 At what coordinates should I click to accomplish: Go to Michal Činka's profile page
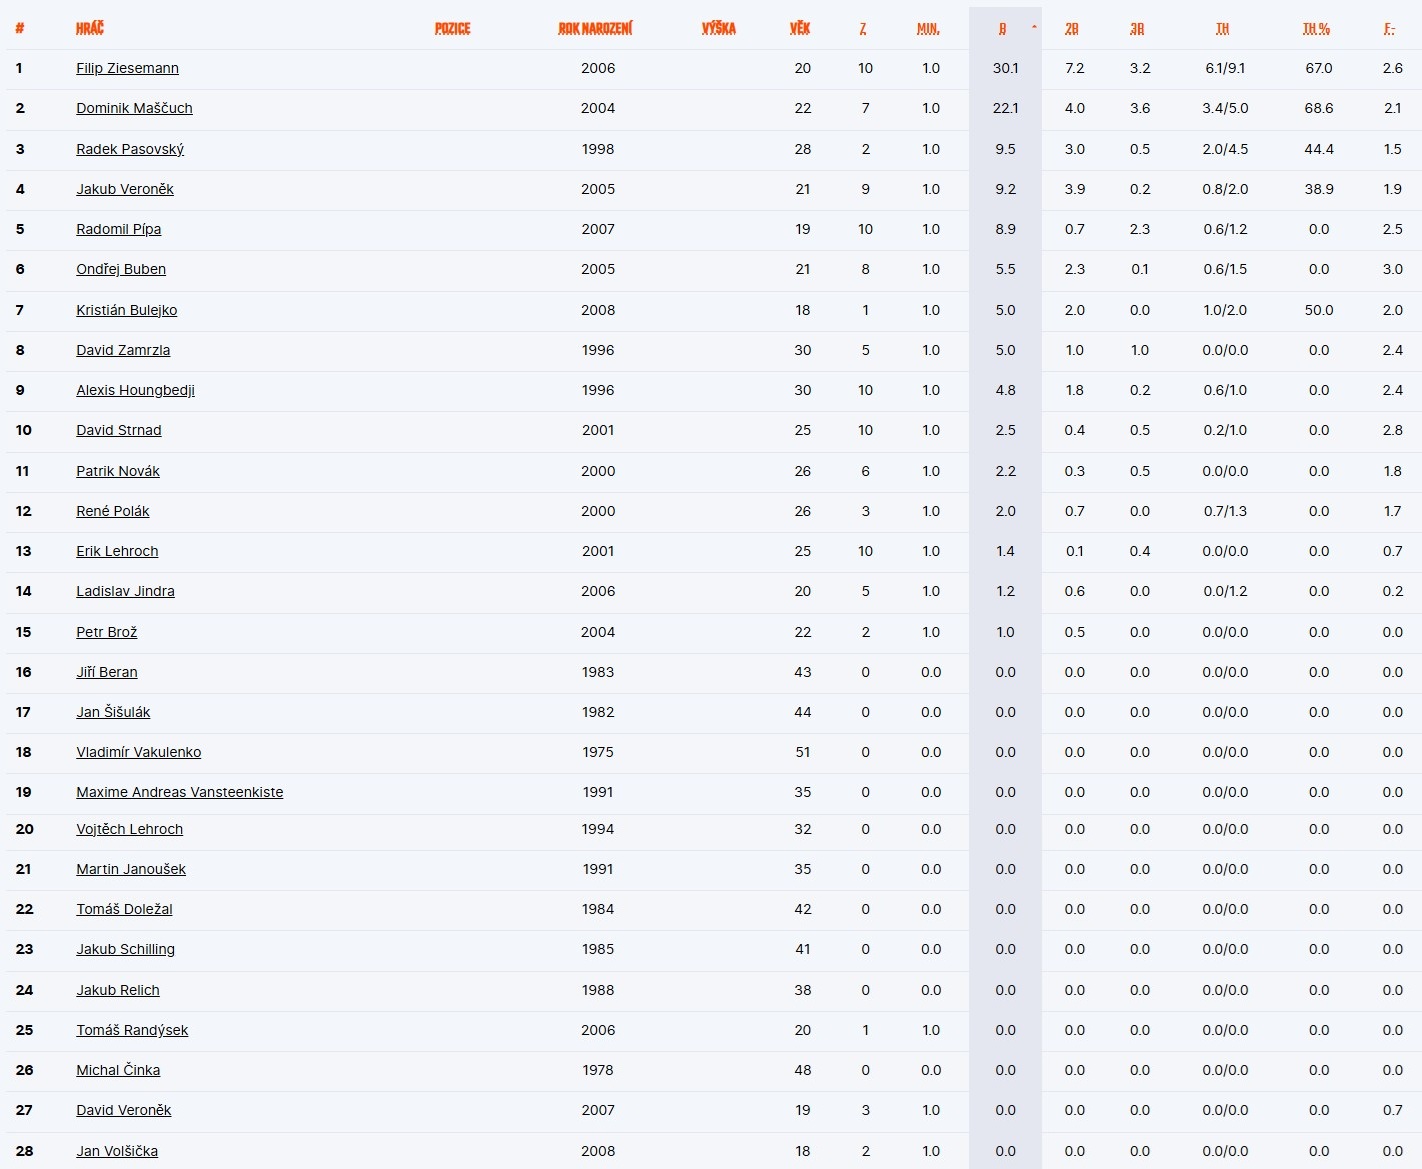pos(118,1070)
